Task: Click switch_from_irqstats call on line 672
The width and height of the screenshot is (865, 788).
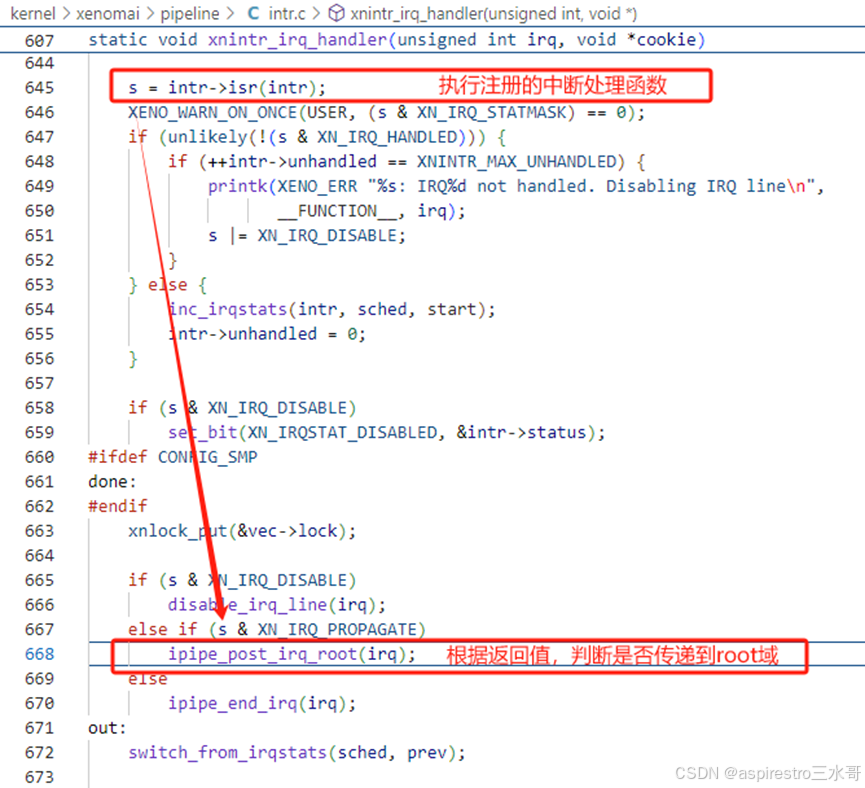Action: click(227, 753)
